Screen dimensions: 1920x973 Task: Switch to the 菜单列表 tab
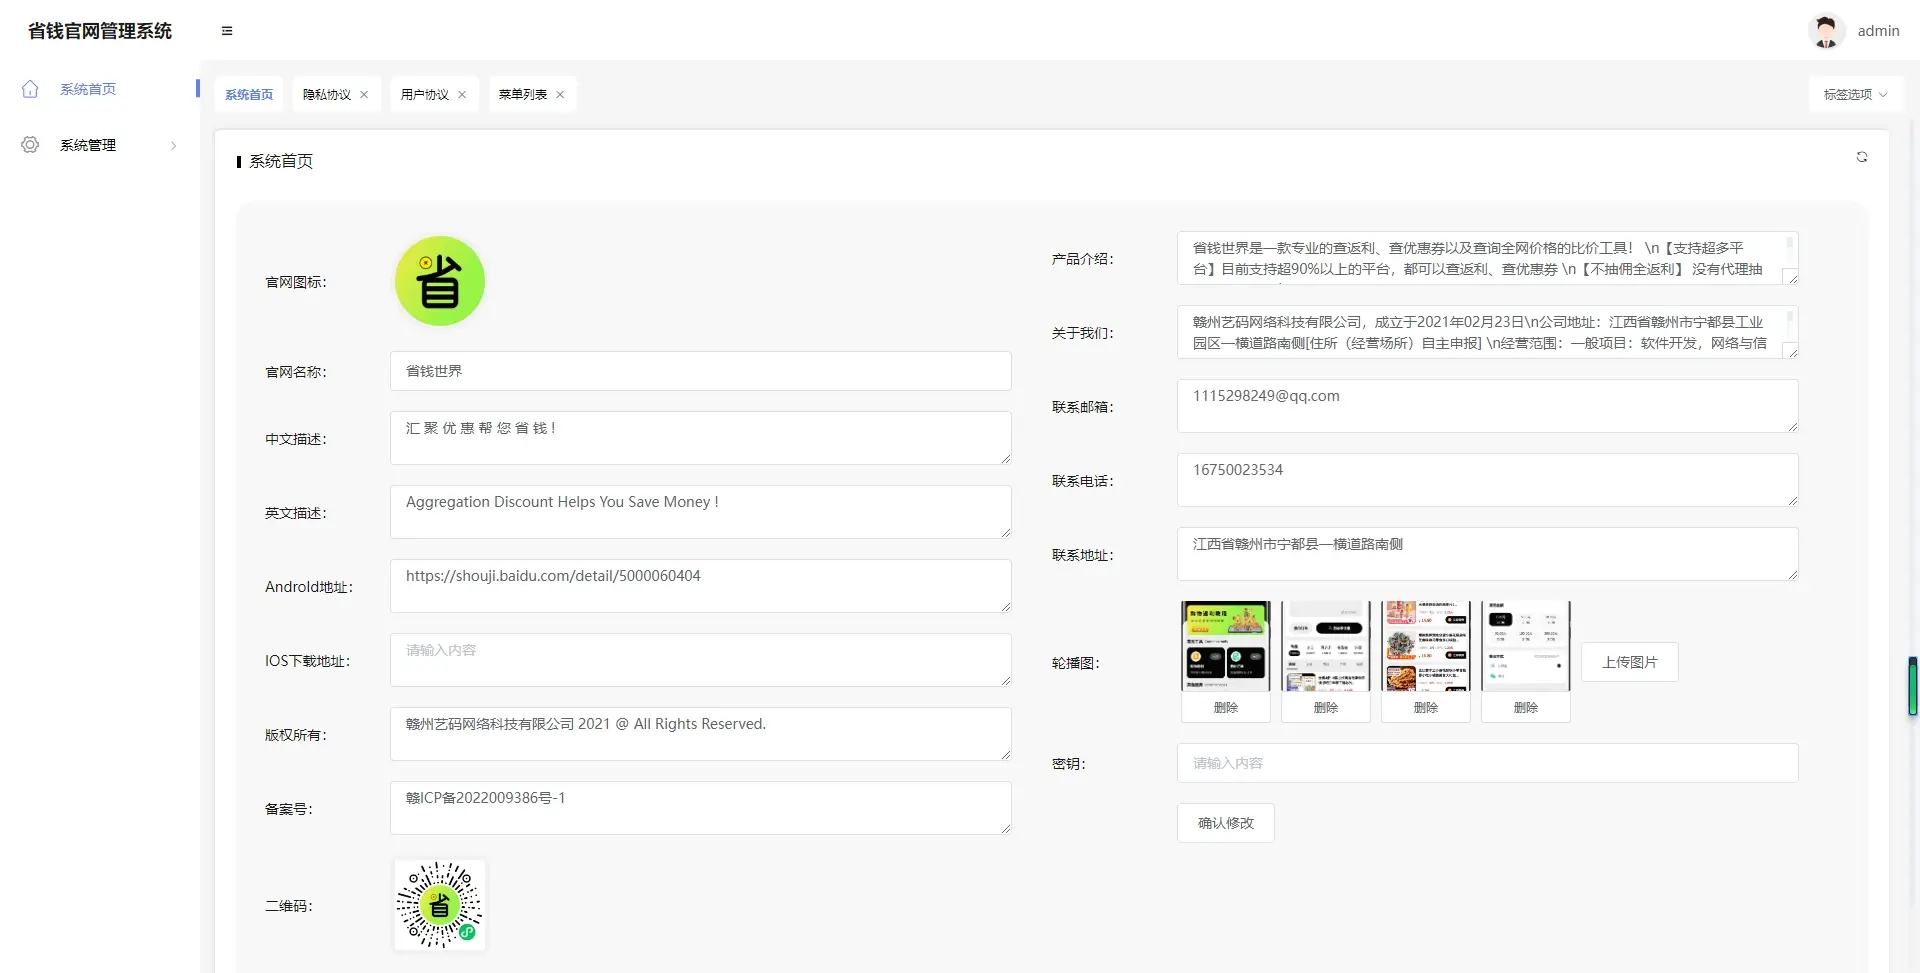523,95
